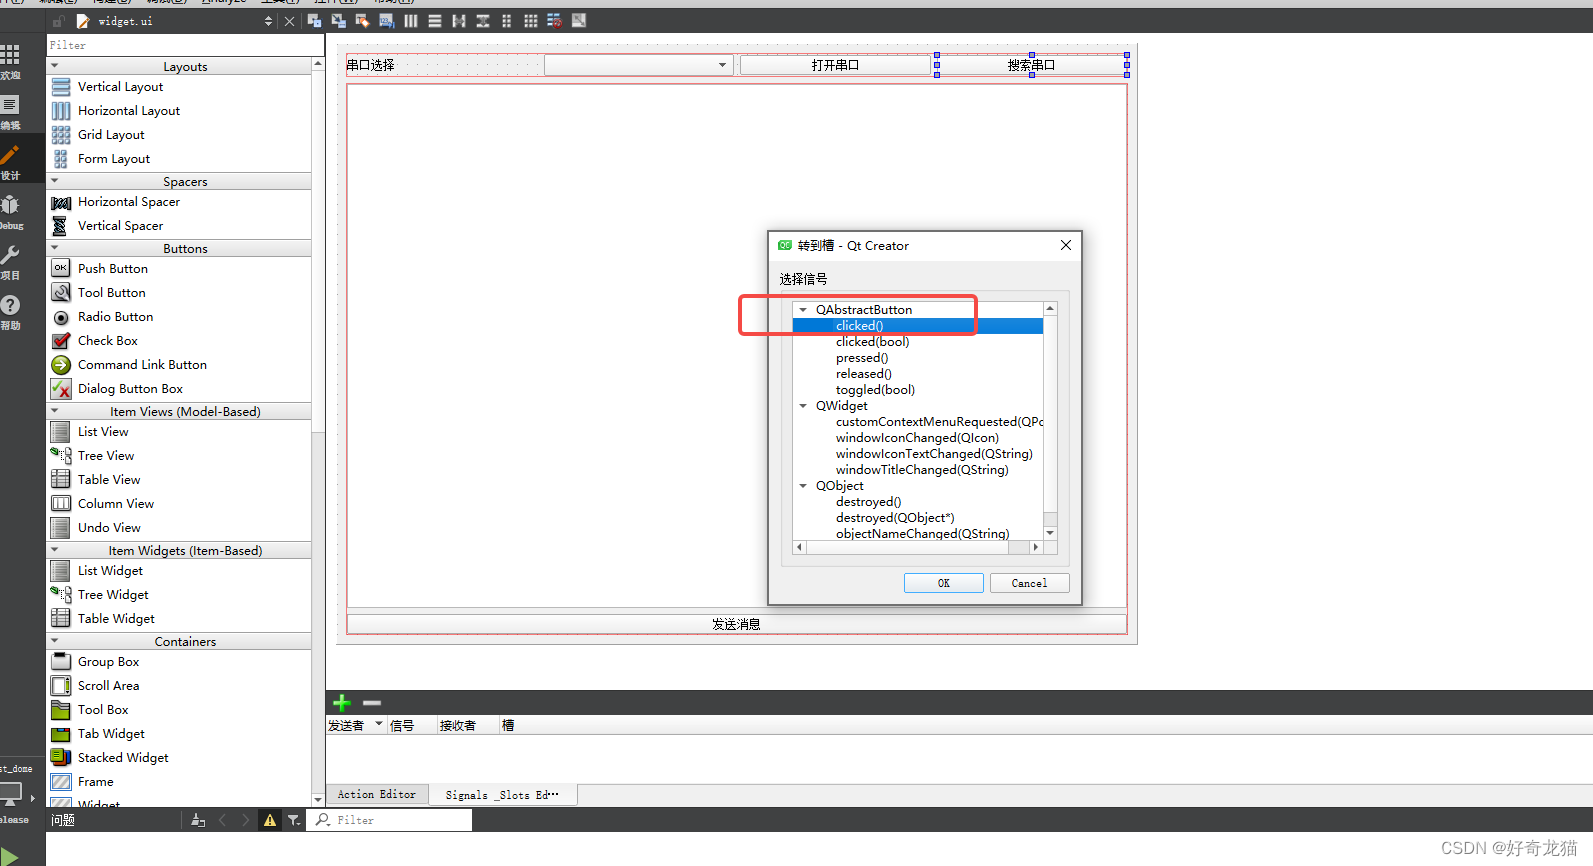Open the Welcome (欢迎) mode in the sidebar

[10, 61]
